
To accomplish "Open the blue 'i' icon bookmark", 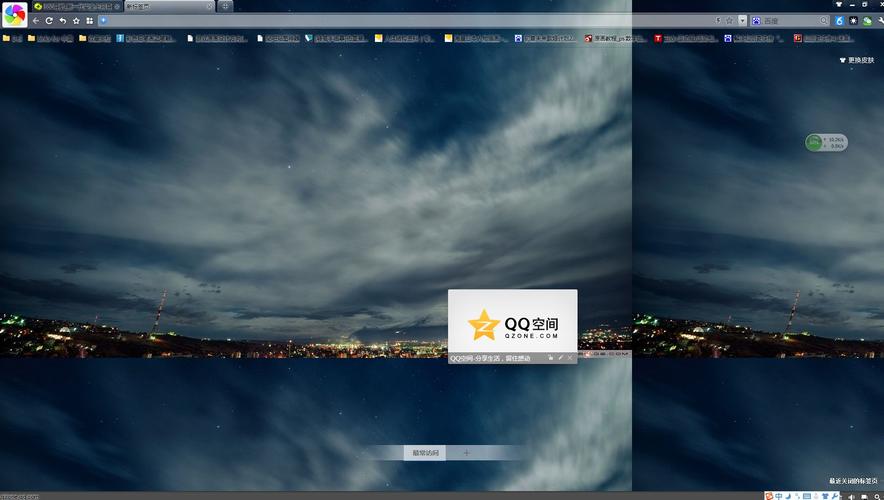I will click(147, 38).
